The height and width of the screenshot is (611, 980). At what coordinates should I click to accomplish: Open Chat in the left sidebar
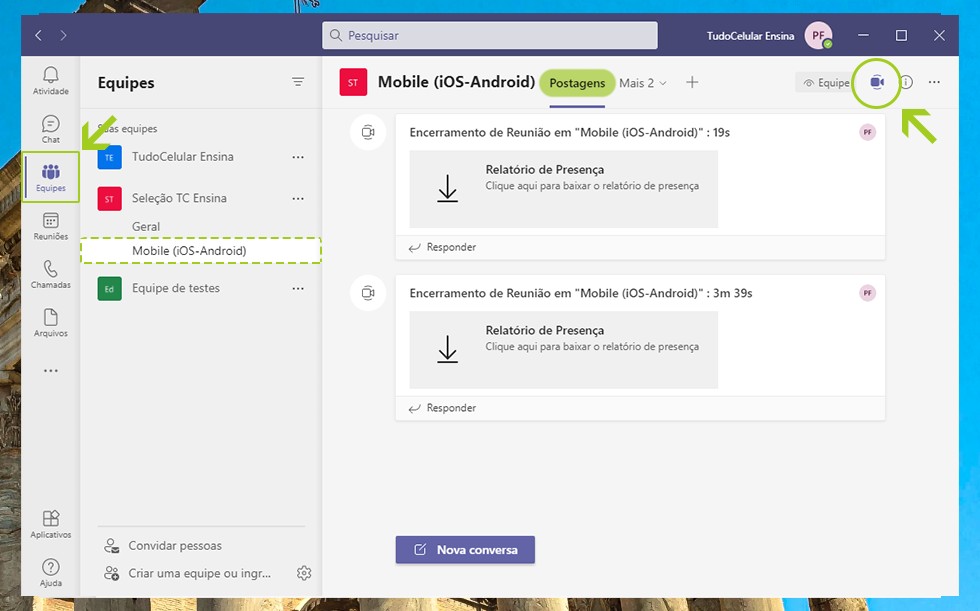(50, 128)
